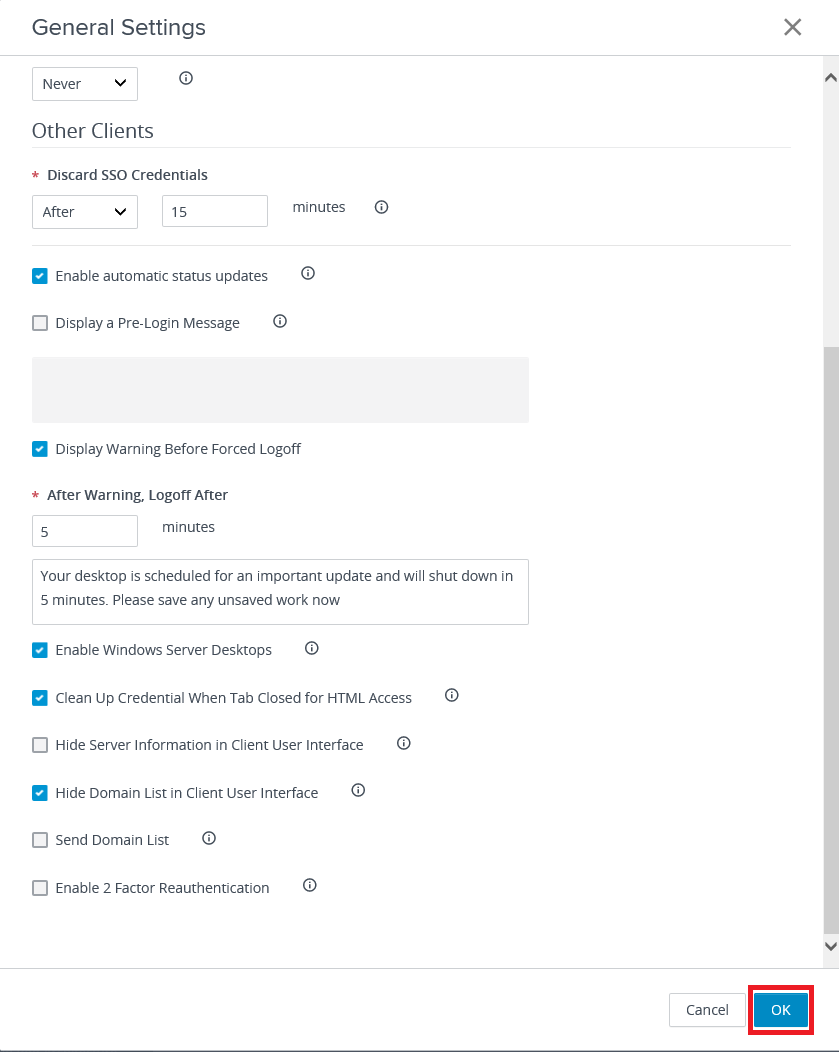Enable the Display a Pre-Login Message checkbox
This screenshot has height=1052, width=839.
(x=40, y=323)
